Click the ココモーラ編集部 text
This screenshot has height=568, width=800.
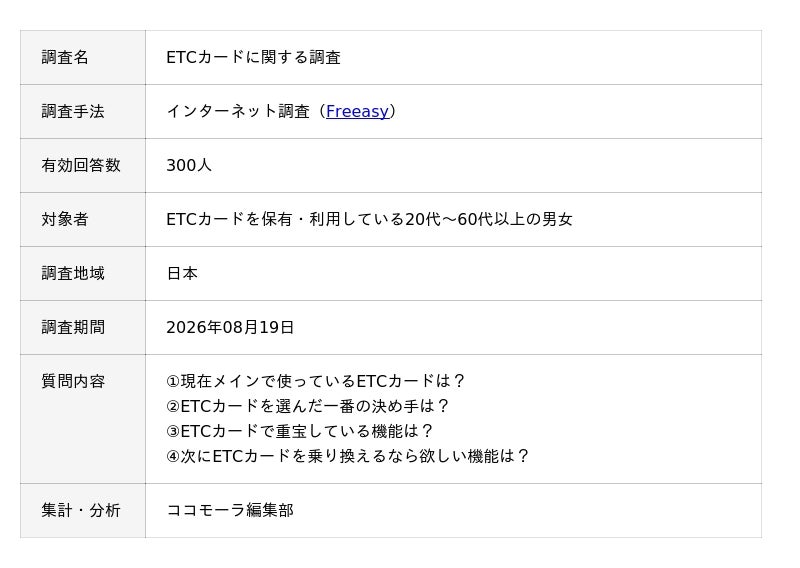pyautogui.click(x=230, y=510)
